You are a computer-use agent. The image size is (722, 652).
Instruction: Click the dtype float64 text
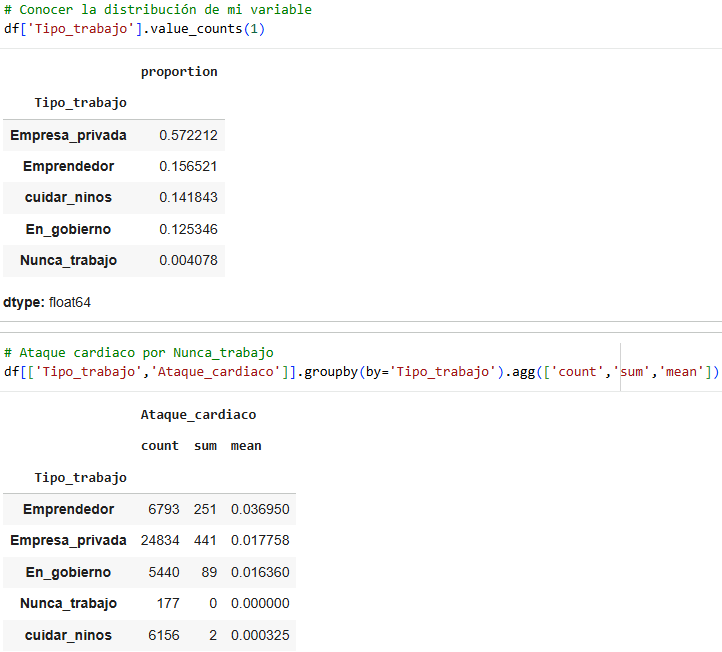[47, 303]
